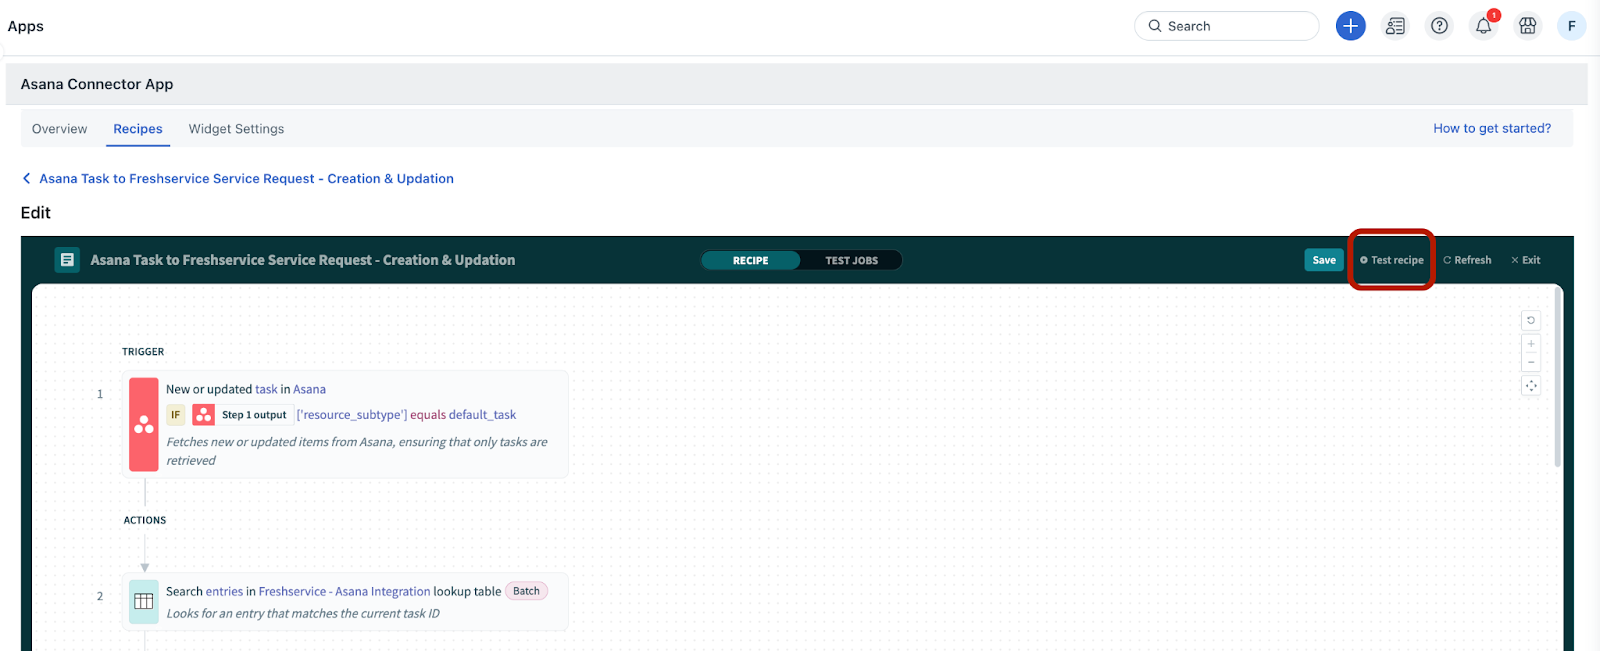Viewport: 1600px width, 651px height.
Task: Click the back chevron before recipe name
Action: (26, 179)
